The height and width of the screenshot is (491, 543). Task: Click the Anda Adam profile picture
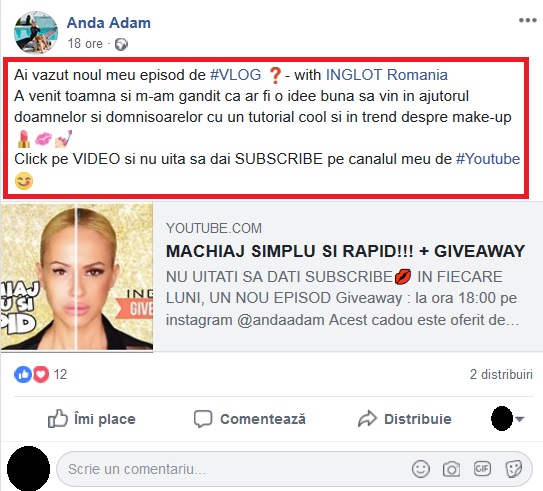point(36,33)
